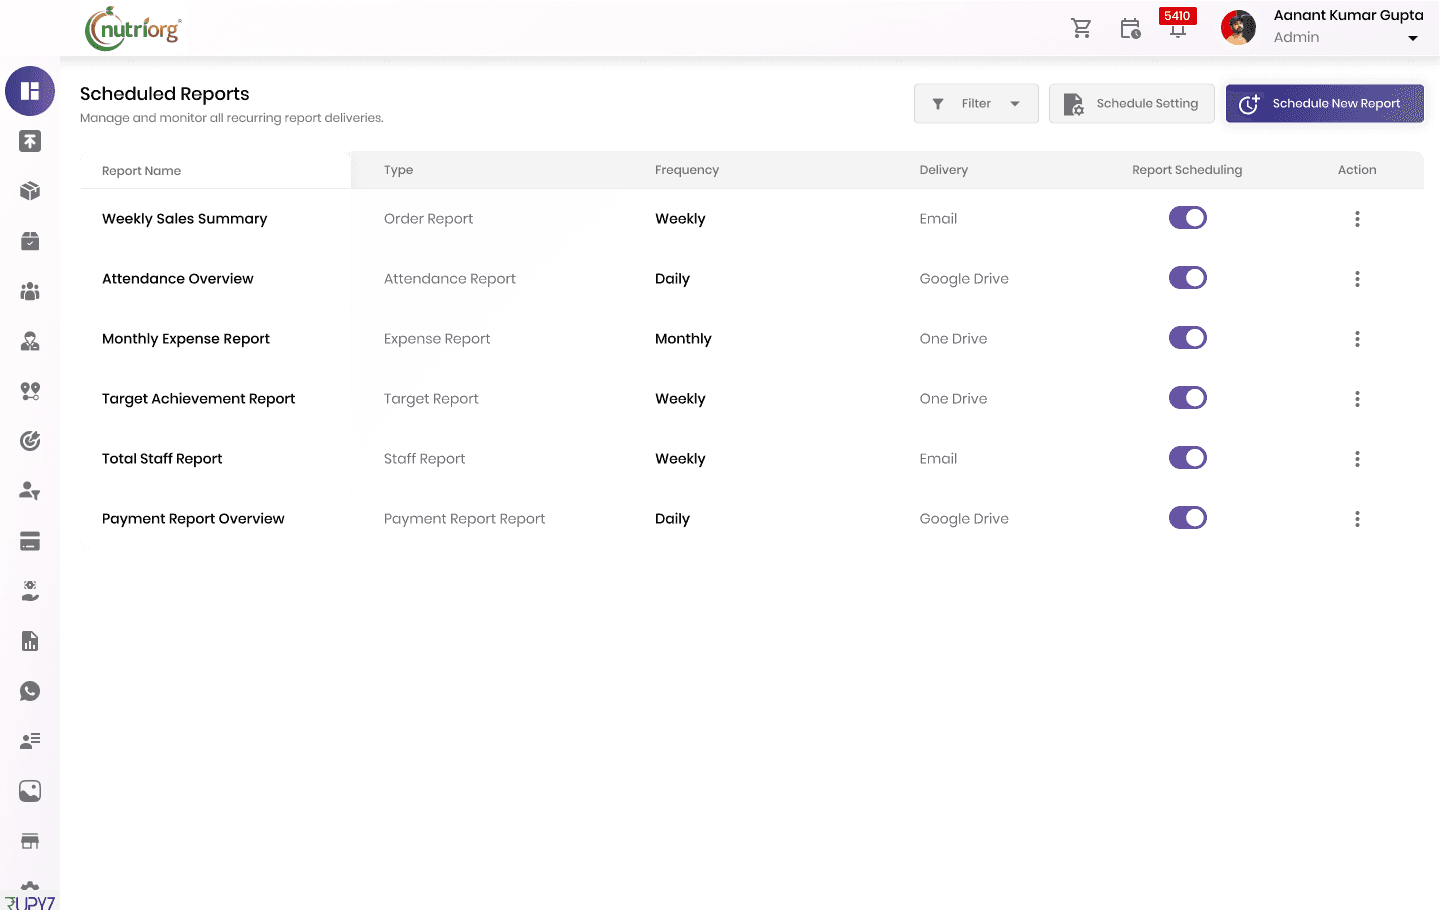Open the target bullseye sidebar icon
This screenshot has width=1440, height=910.
pyautogui.click(x=30, y=441)
